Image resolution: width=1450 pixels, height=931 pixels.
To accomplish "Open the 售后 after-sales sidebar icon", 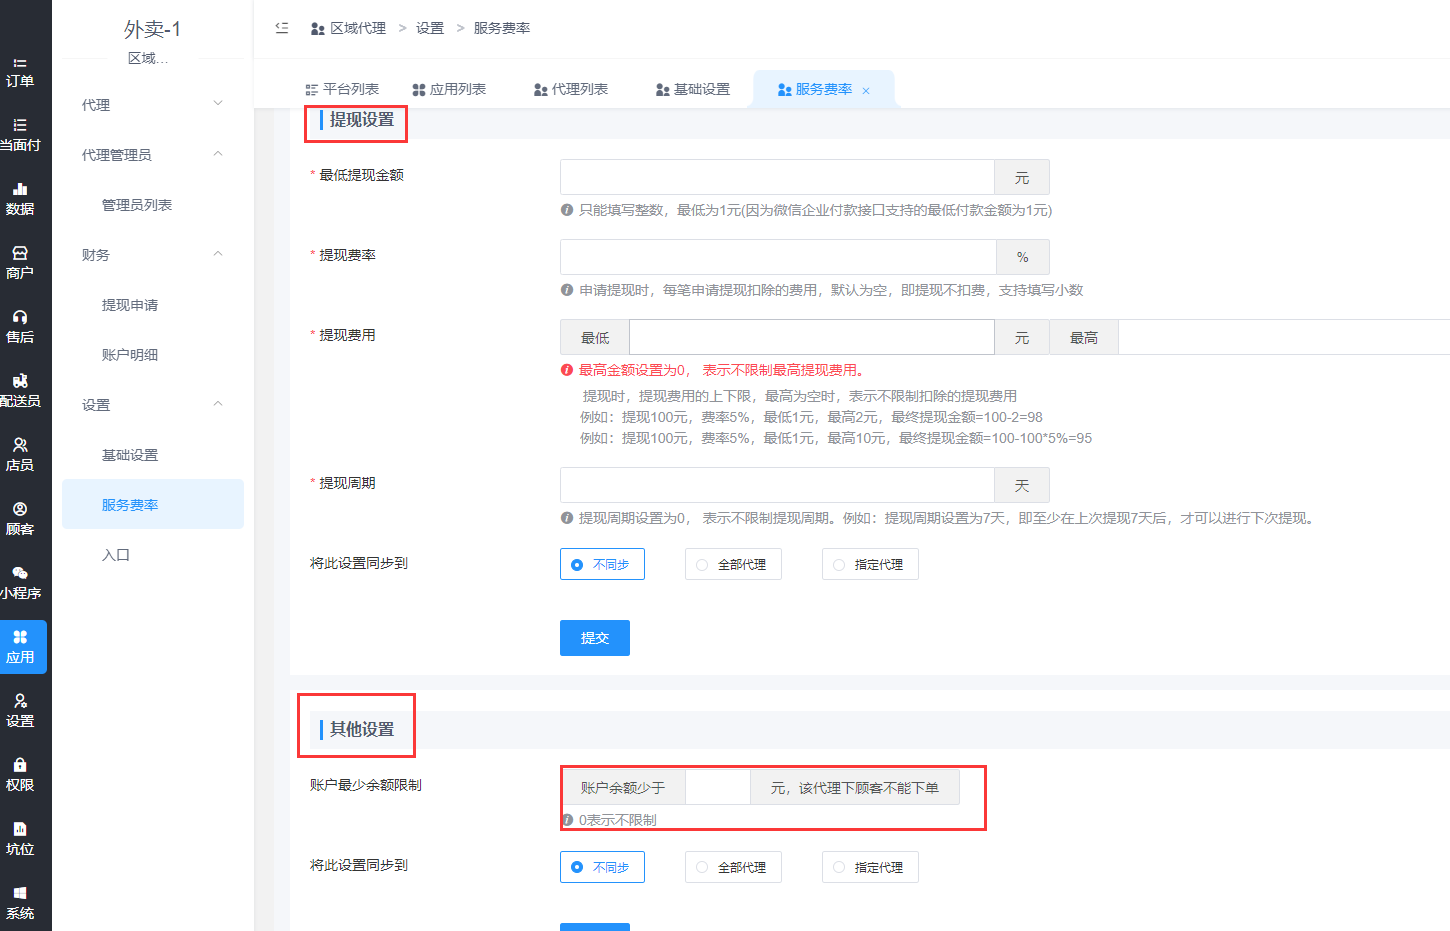I will pyautogui.click(x=20, y=327).
